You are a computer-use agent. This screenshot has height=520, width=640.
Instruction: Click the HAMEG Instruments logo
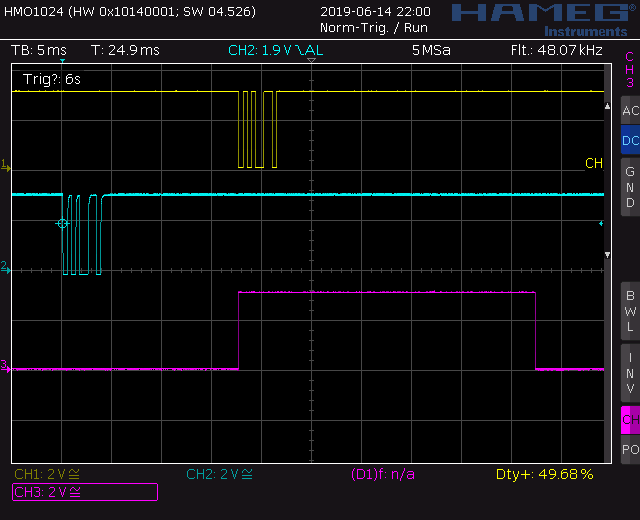[543, 18]
